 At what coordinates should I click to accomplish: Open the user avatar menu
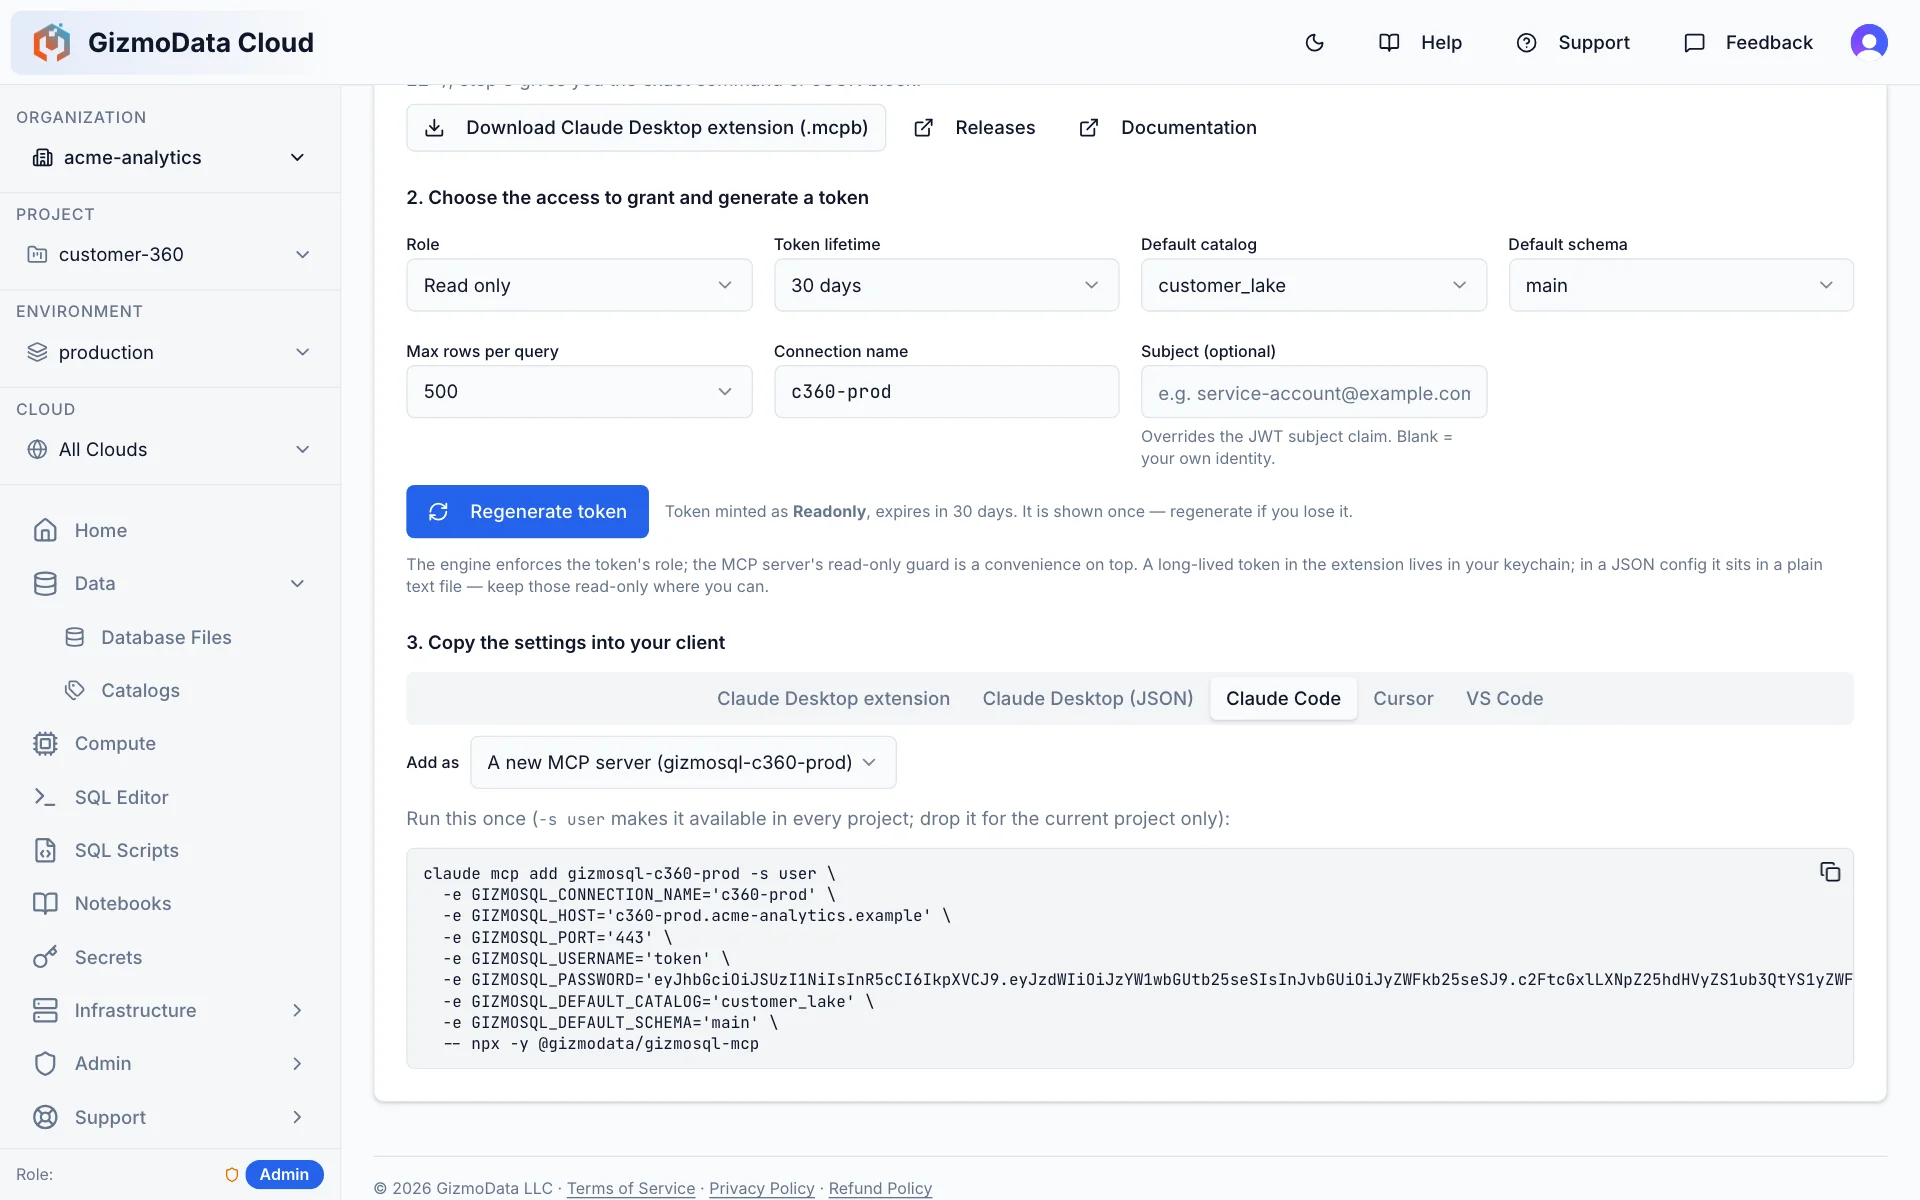(1868, 42)
